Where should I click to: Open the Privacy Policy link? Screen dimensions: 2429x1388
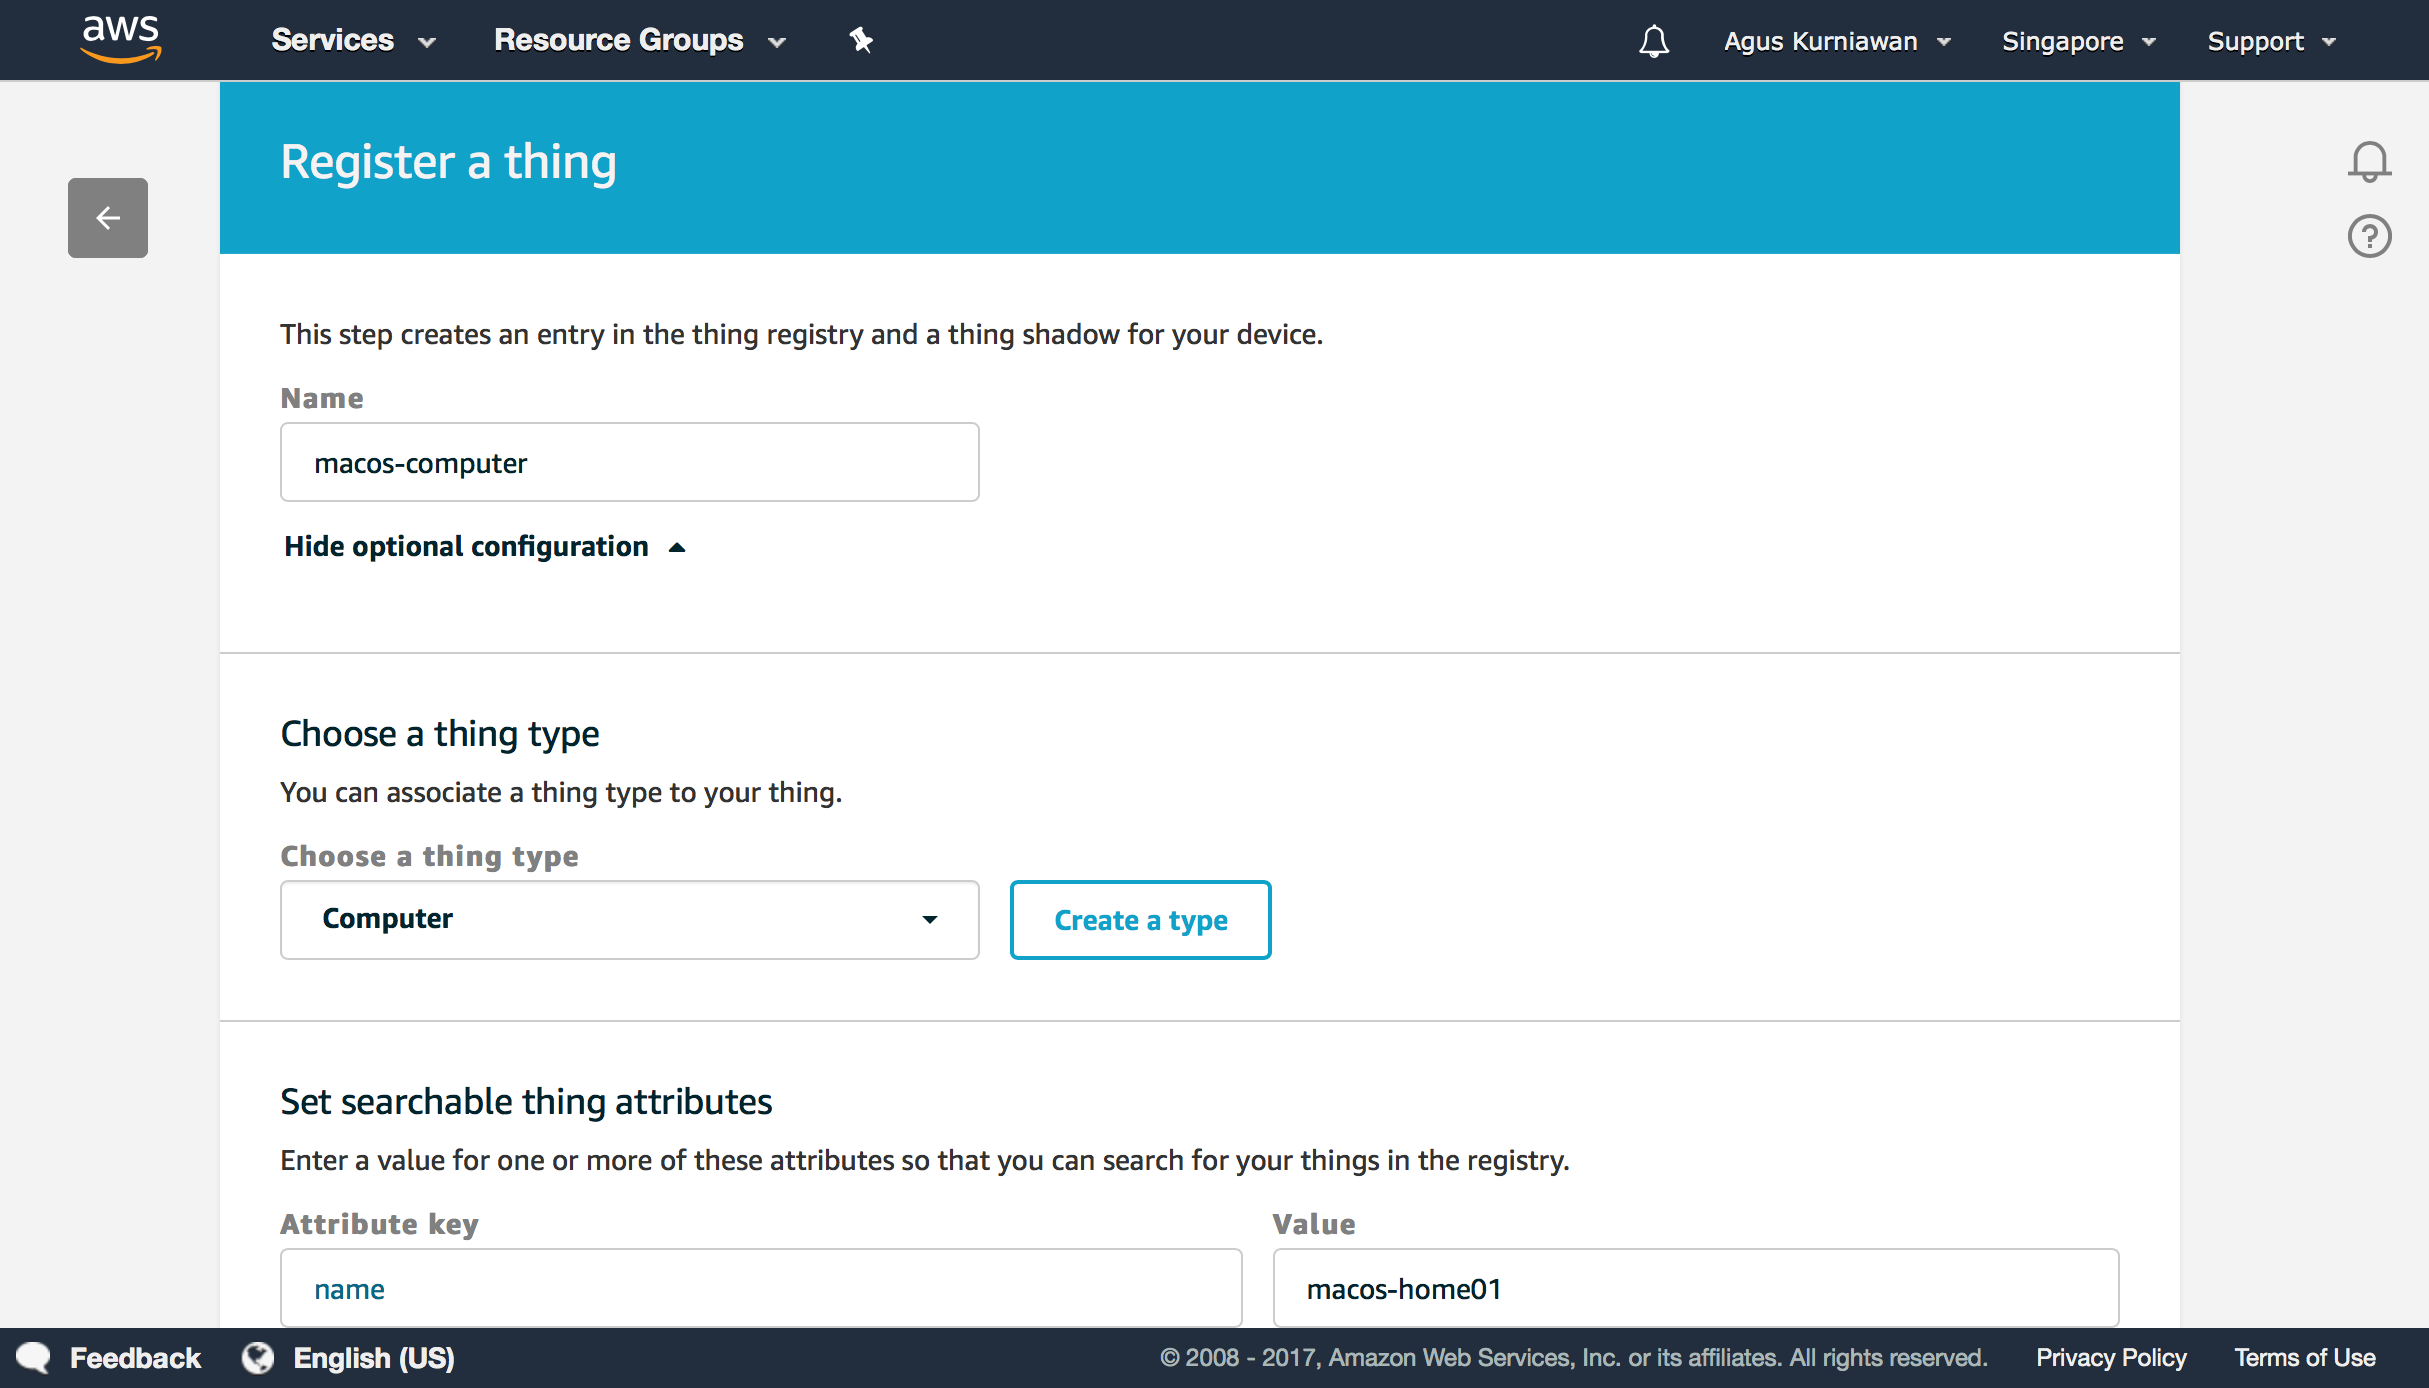tap(2111, 1358)
